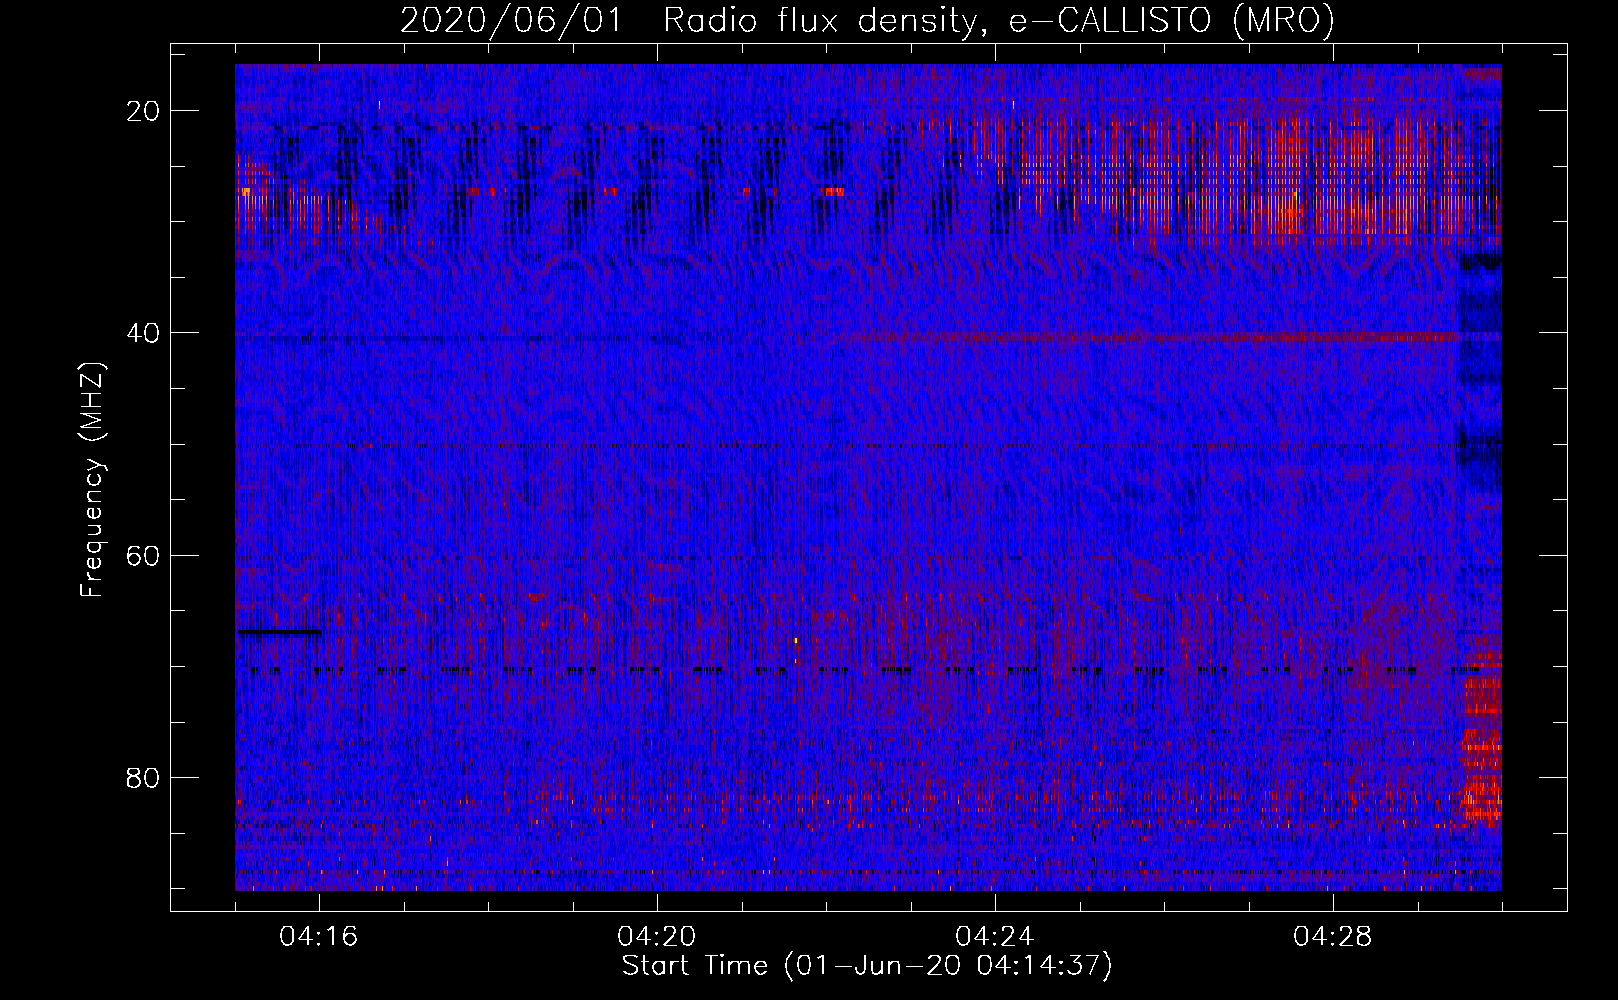Click the frequency tick label "20"
This screenshot has width=1618, height=1000.
[x=143, y=111]
